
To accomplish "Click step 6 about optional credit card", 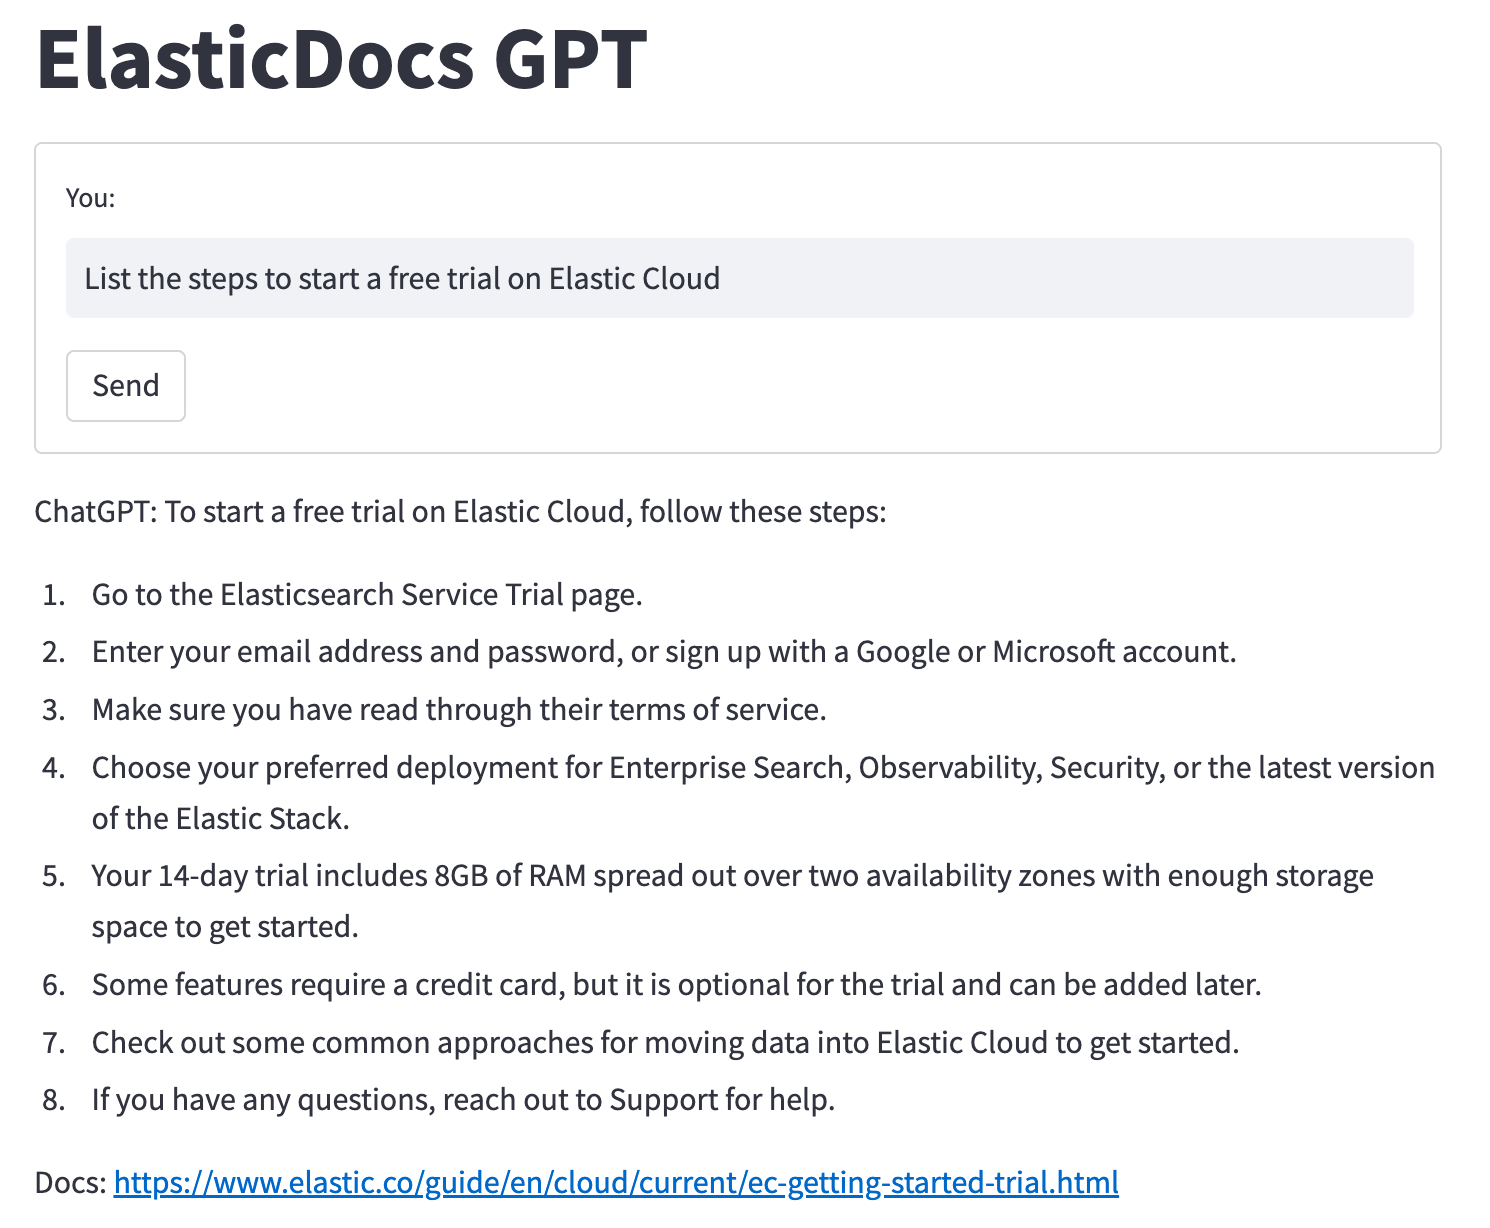I will pos(677,984).
